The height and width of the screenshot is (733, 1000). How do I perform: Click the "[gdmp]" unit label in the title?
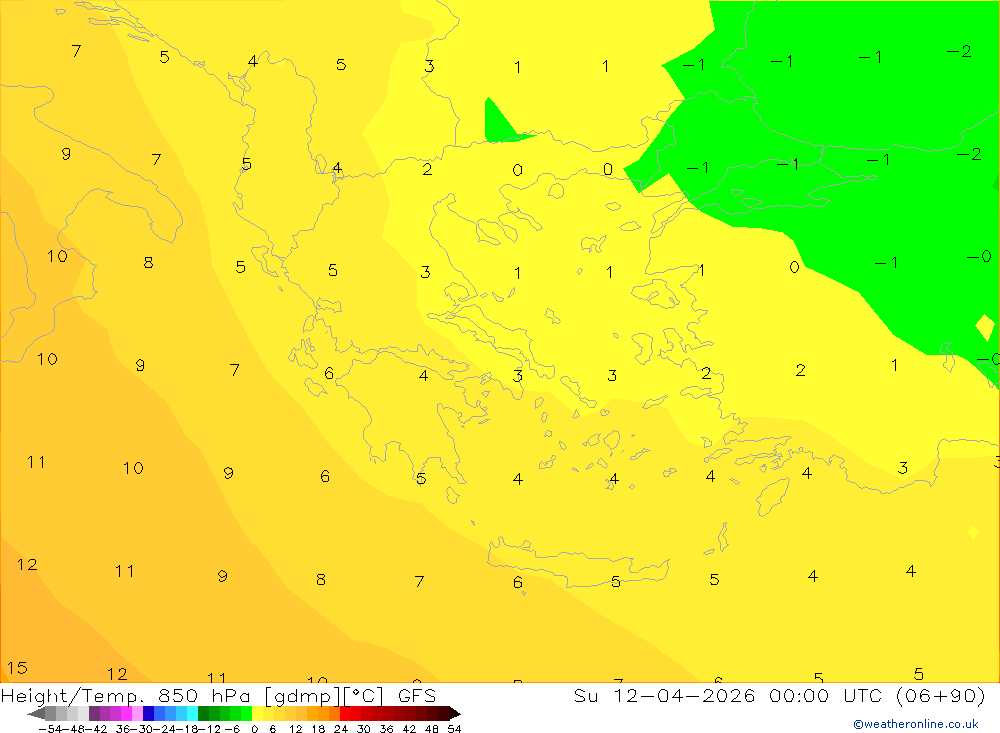(300, 696)
